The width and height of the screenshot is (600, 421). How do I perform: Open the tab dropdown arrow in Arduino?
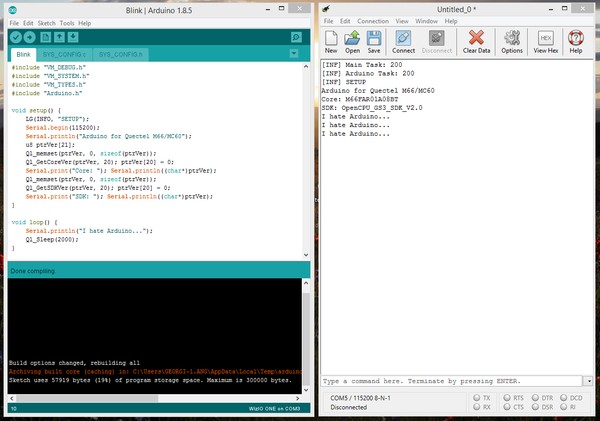294,53
